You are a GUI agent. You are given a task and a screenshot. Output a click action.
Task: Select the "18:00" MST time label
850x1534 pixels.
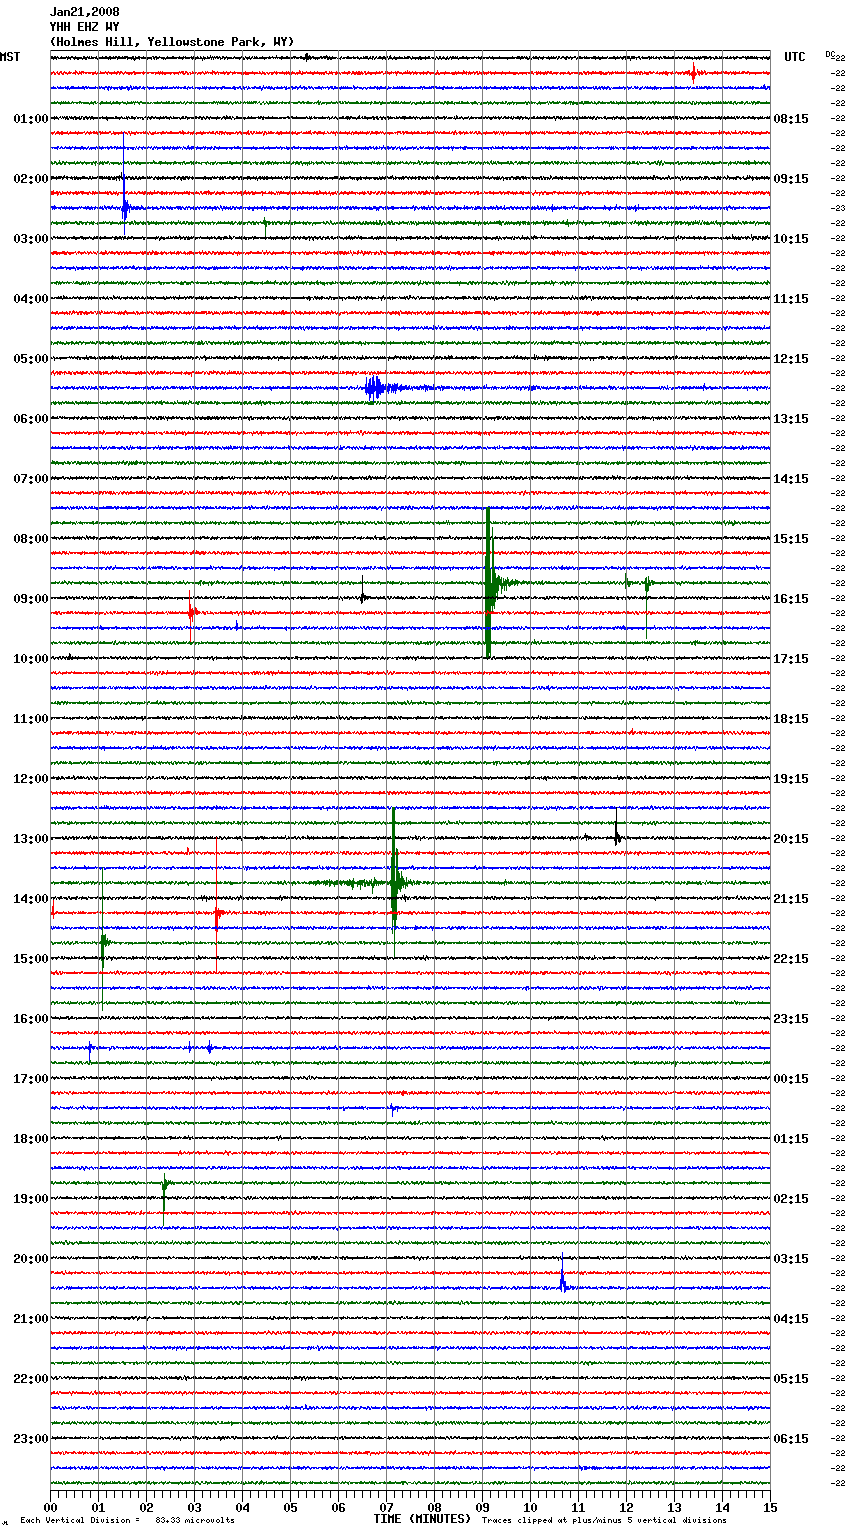pos(31,1139)
